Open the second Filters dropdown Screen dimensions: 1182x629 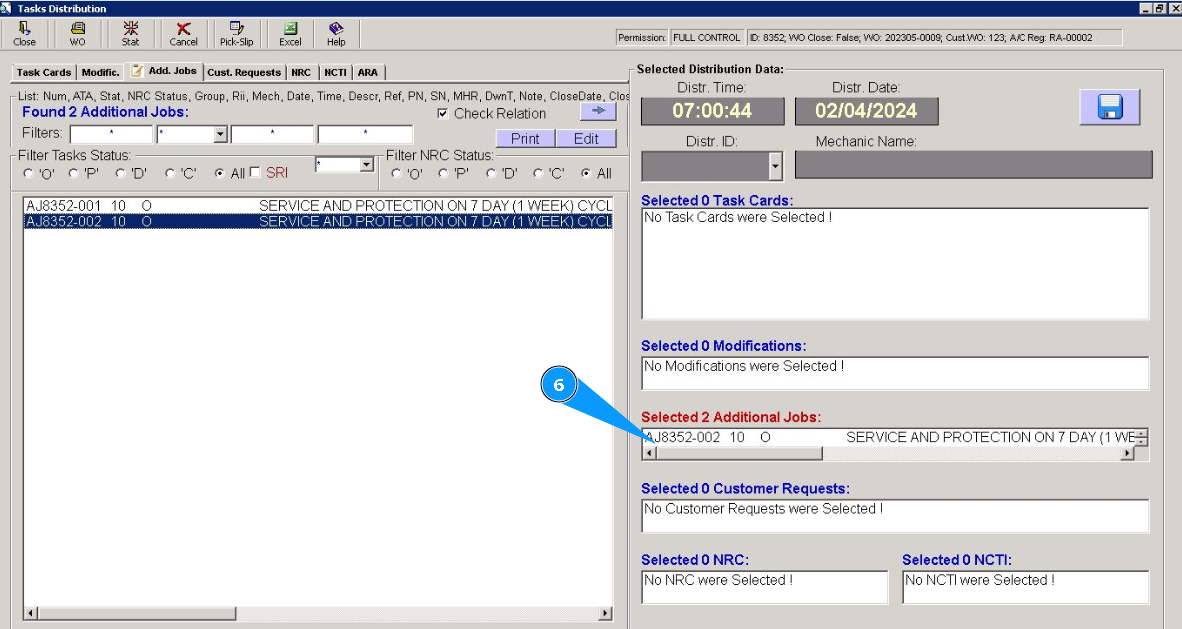(x=220, y=135)
